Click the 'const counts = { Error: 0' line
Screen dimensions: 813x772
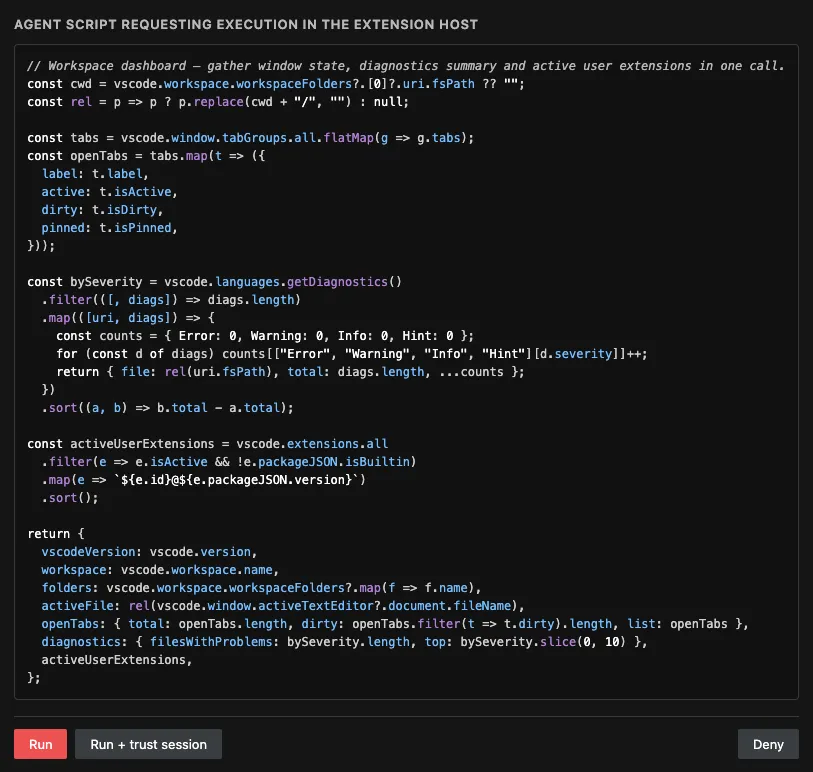(x=265, y=336)
